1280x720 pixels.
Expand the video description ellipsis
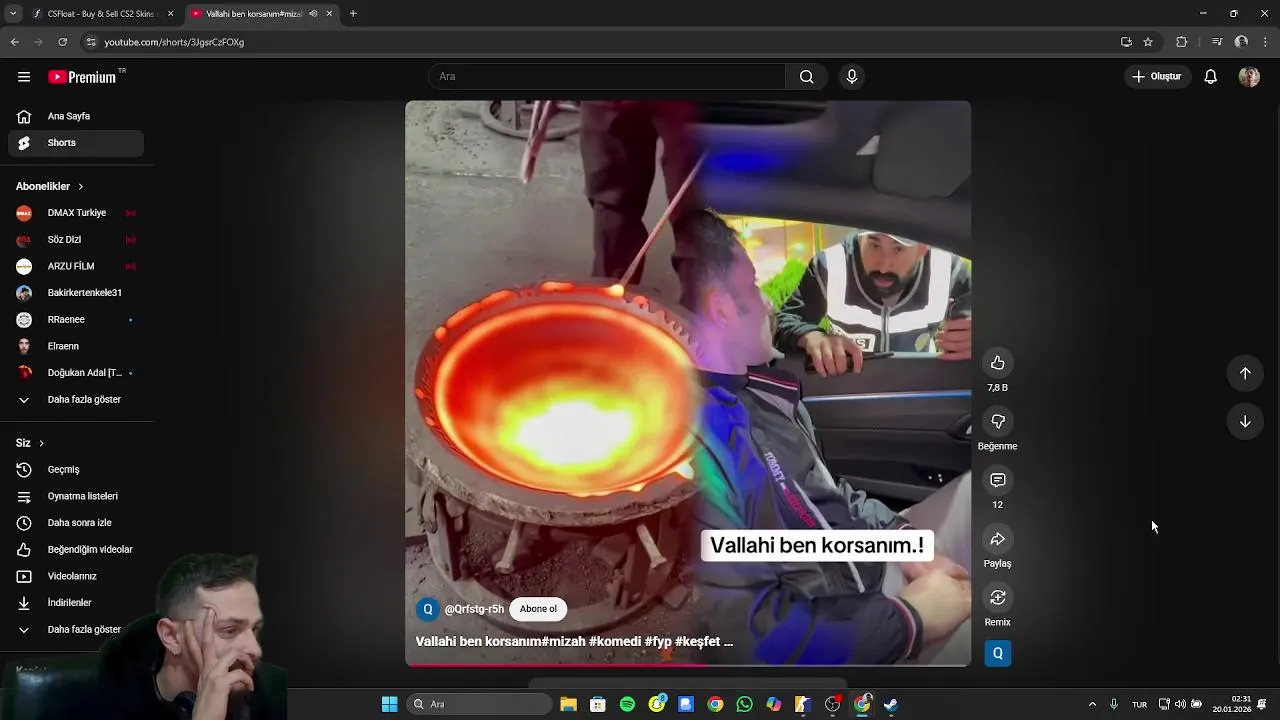(728, 642)
